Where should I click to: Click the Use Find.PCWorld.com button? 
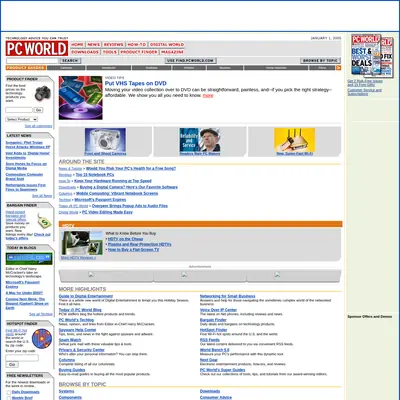coord(191,61)
